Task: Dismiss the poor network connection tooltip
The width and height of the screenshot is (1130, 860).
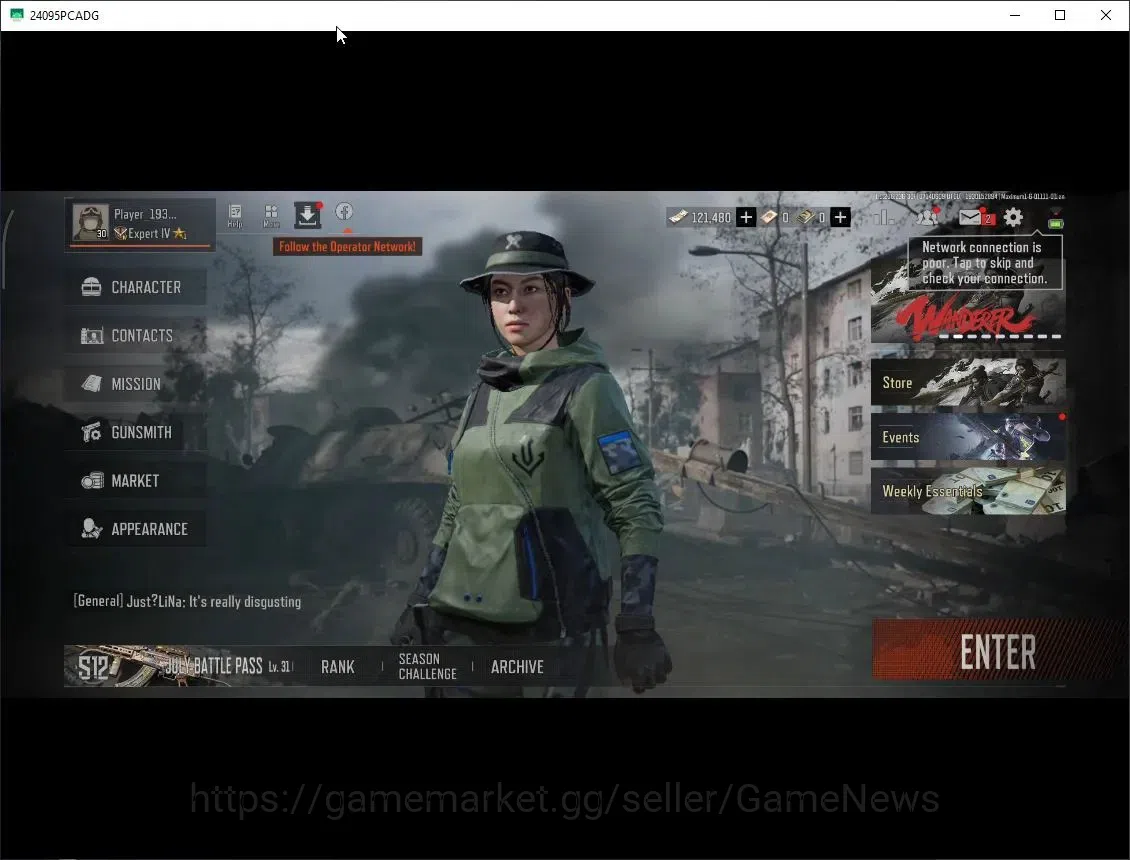Action: tap(984, 263)
